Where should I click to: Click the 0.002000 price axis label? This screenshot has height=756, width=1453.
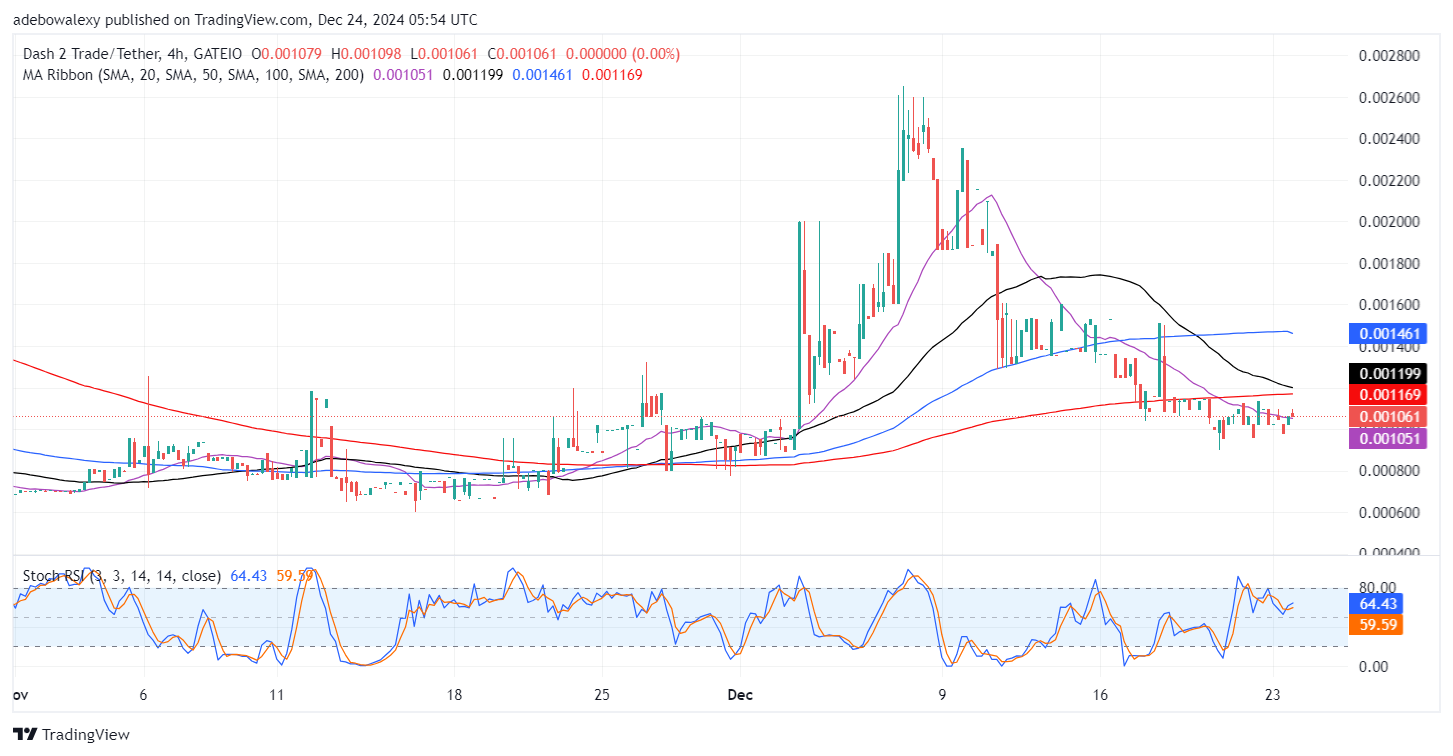[x=1391, y=221]
